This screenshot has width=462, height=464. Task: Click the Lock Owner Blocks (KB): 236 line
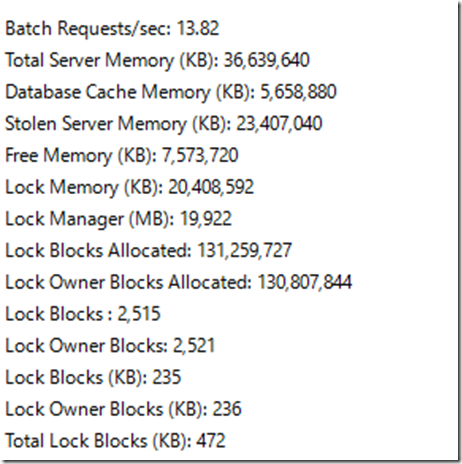pos(123,410)
